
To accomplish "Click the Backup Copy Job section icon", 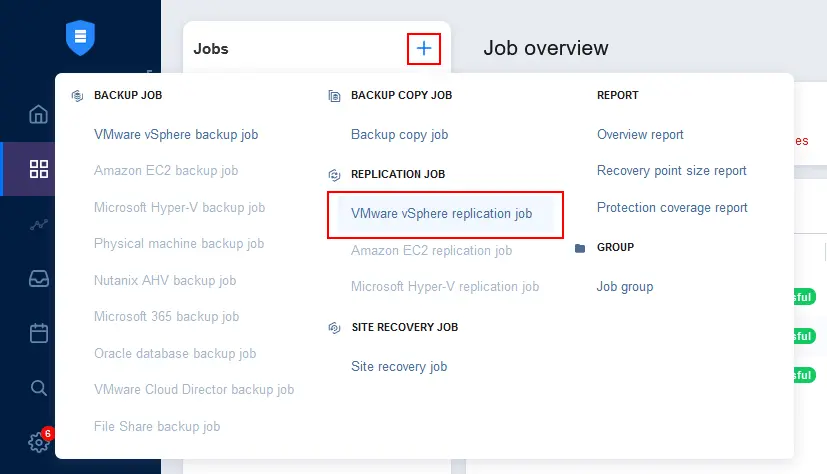I will pyautogui.click(x=334, y=96).
